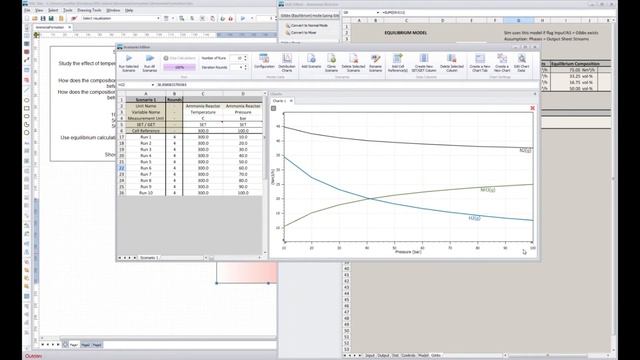Close the Chart 1 tab
Screen dimensions: 640x360
coord(291,101)
